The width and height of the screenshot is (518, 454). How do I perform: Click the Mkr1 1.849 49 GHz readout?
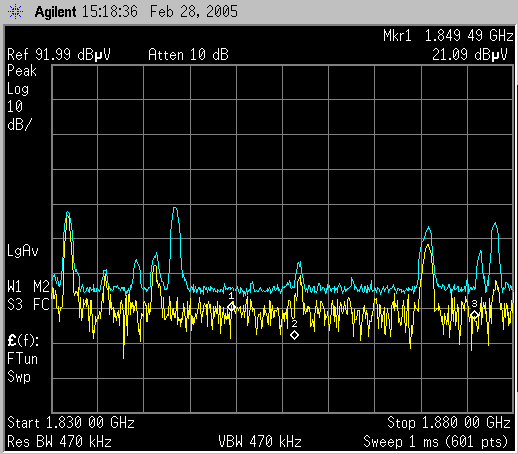click(x=448, y=35)
